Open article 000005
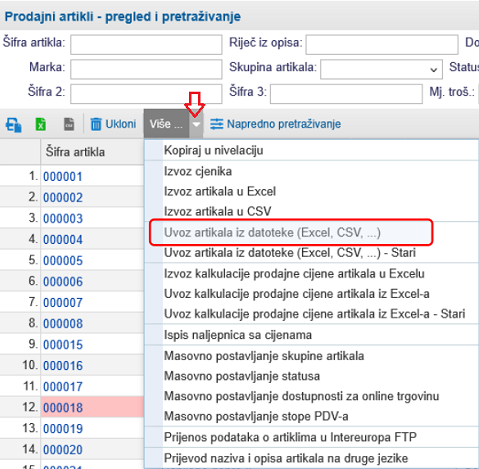The image size is (479, 469). tap(63, 260)
